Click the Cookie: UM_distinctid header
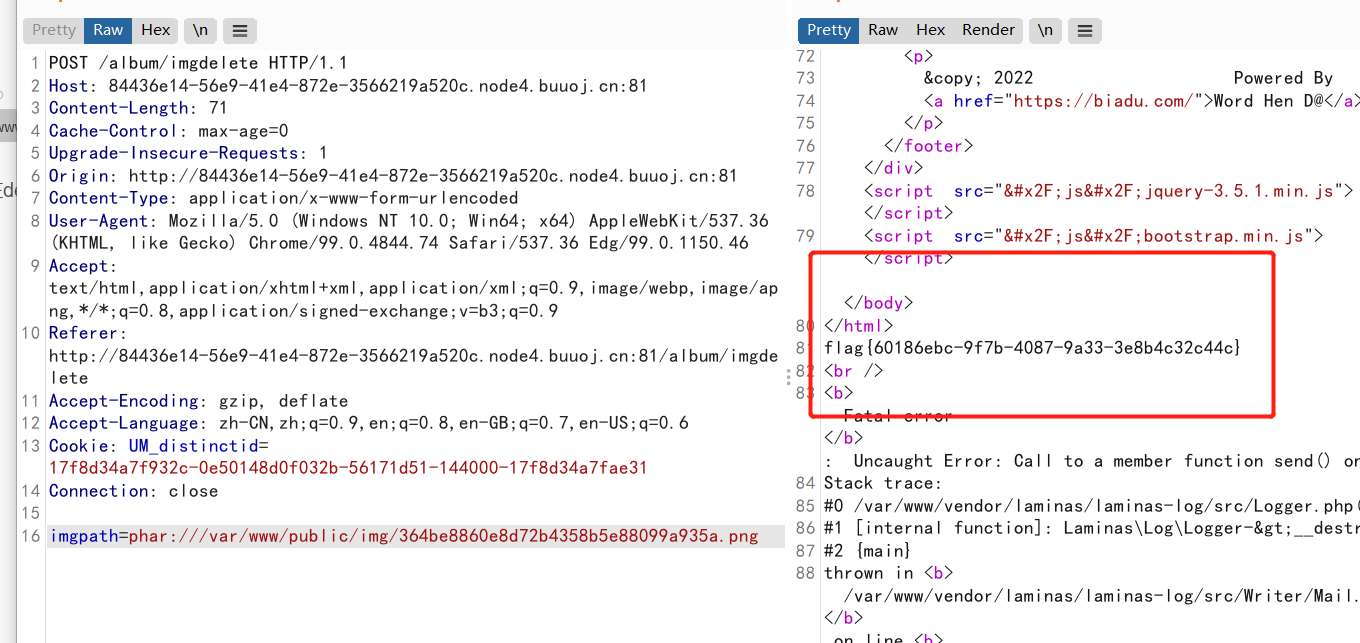Image resolution: width=1360 pixels, height=643 pixels. pos(348,457)
